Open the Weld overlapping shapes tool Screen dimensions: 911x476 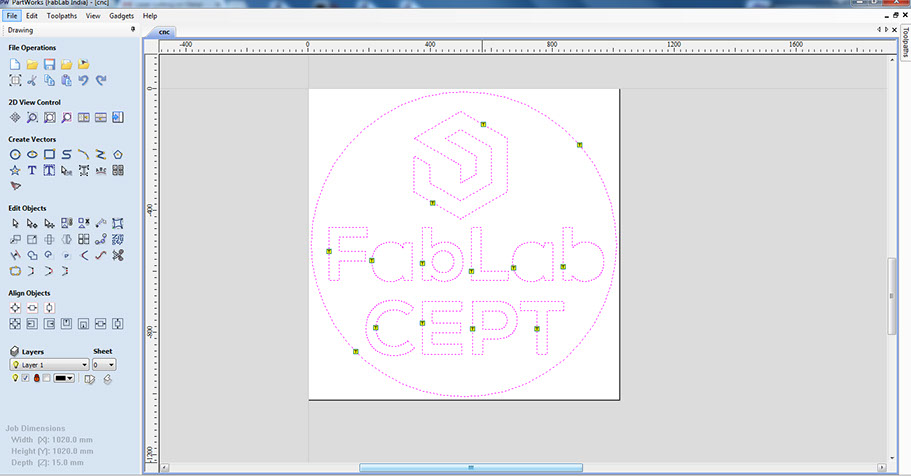click(x=32, y=255)
